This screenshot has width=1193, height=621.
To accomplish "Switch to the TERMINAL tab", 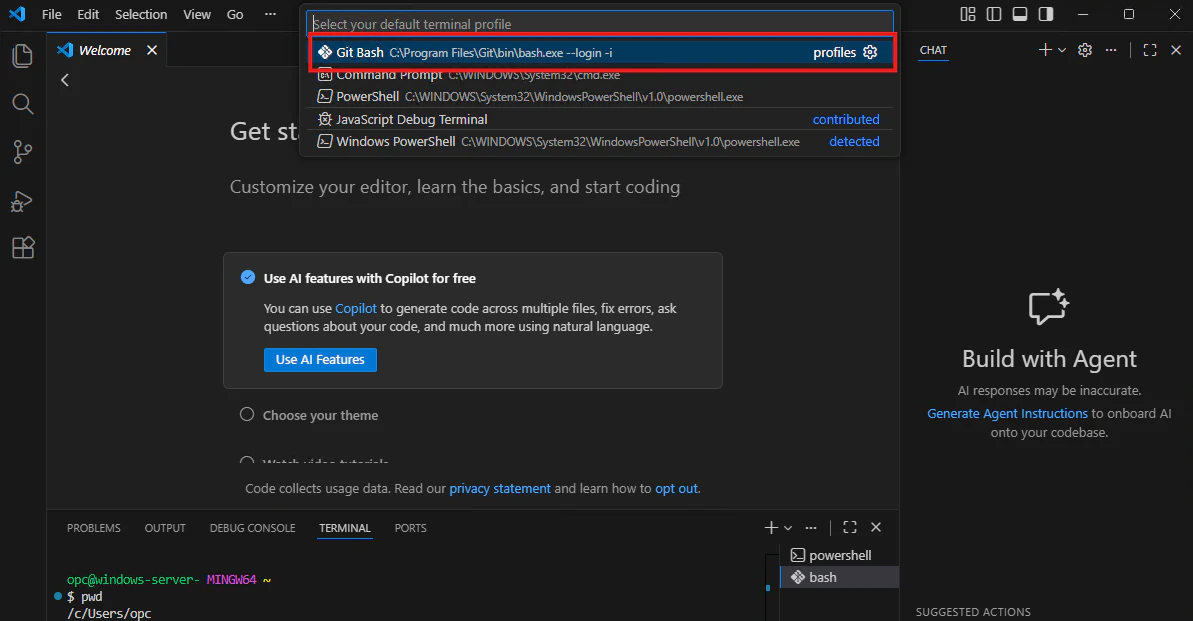I will click(345, 528).
